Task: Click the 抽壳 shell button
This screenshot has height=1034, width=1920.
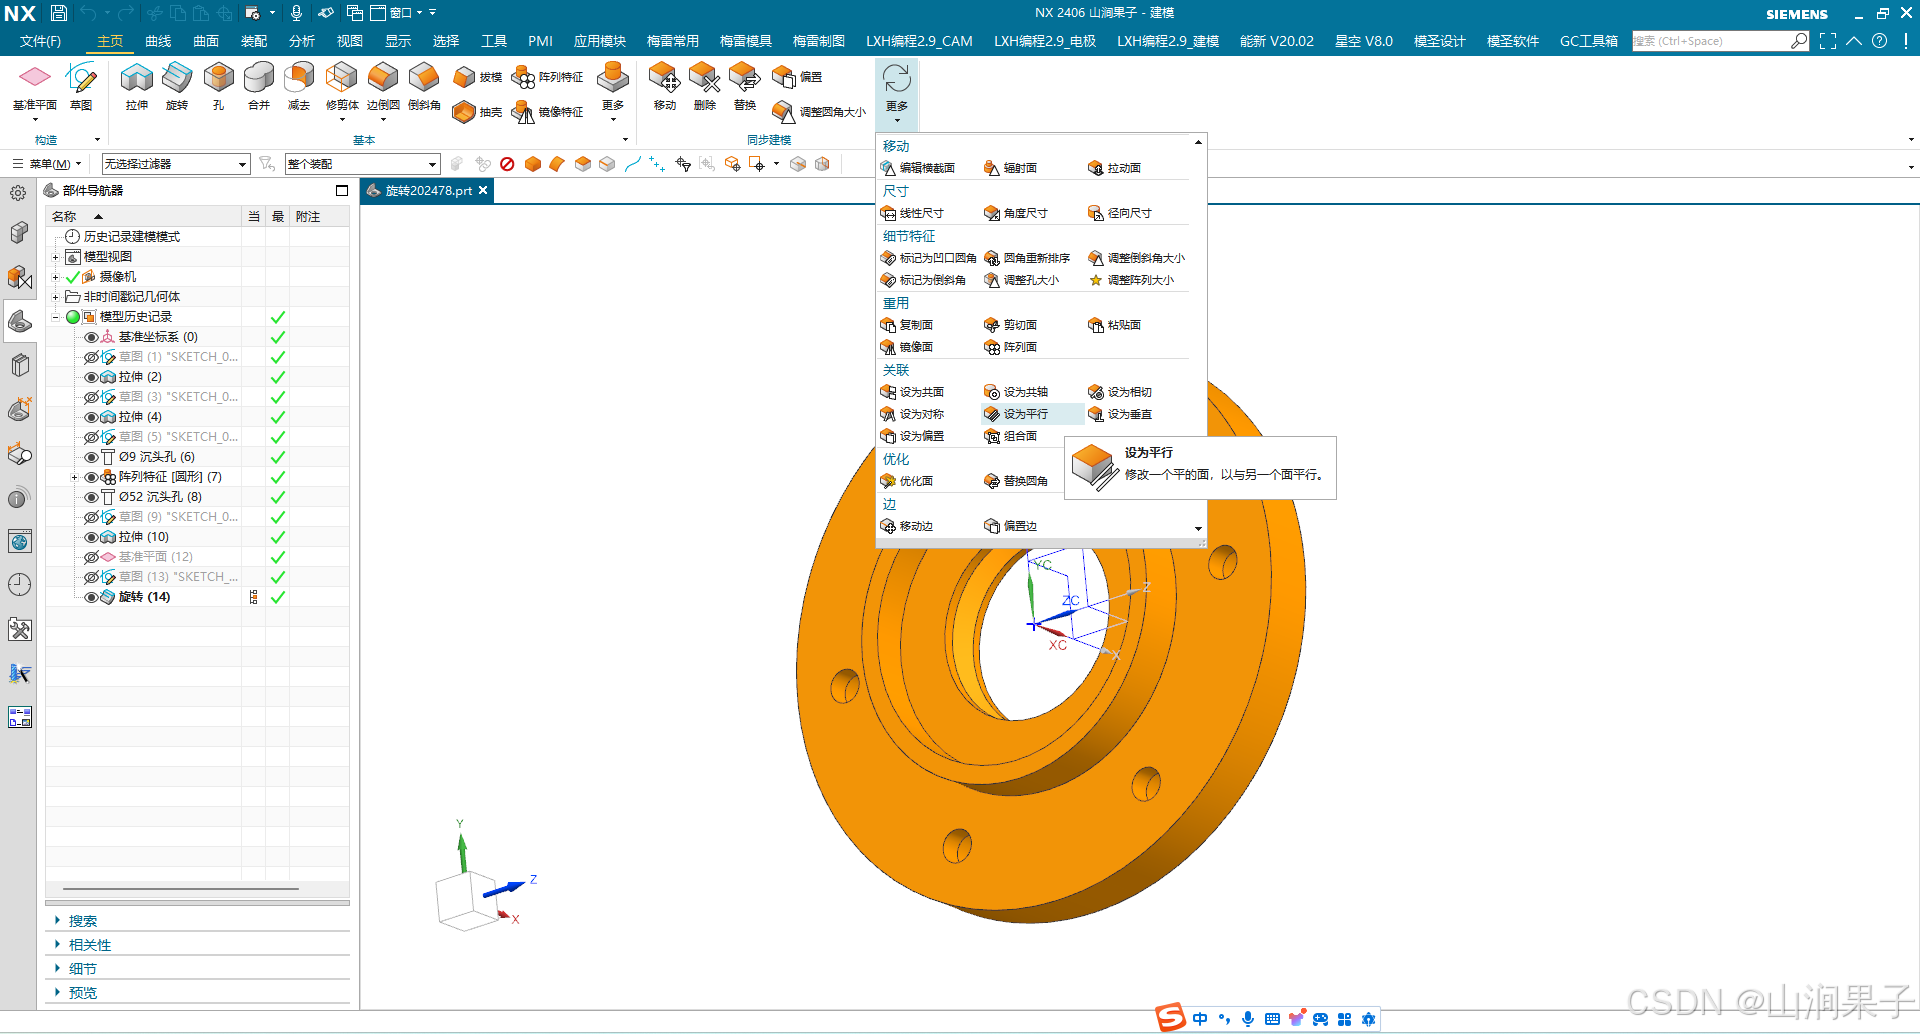Action: (478, 112)
